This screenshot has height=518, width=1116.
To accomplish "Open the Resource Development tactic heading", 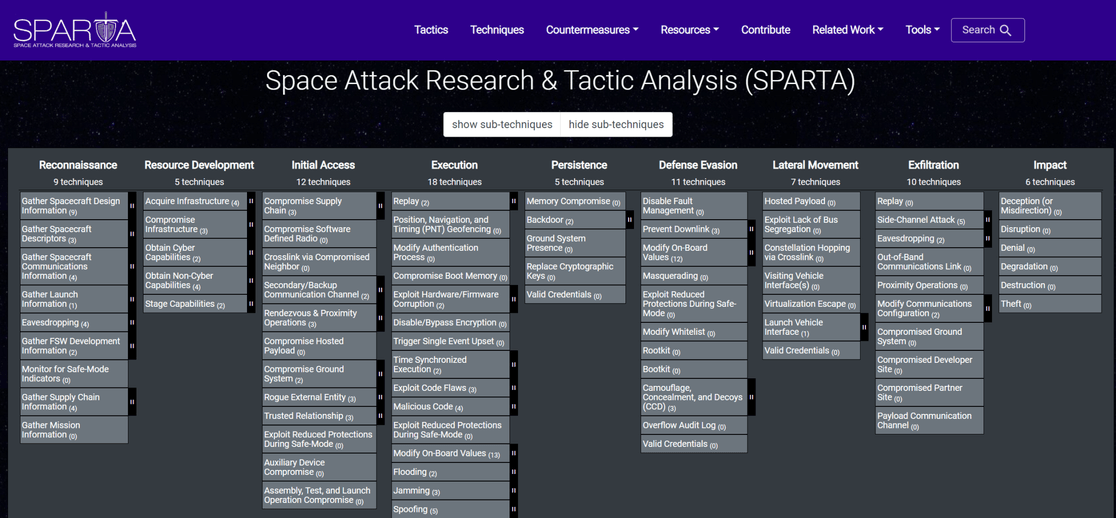I will click(x=199, y=165).
